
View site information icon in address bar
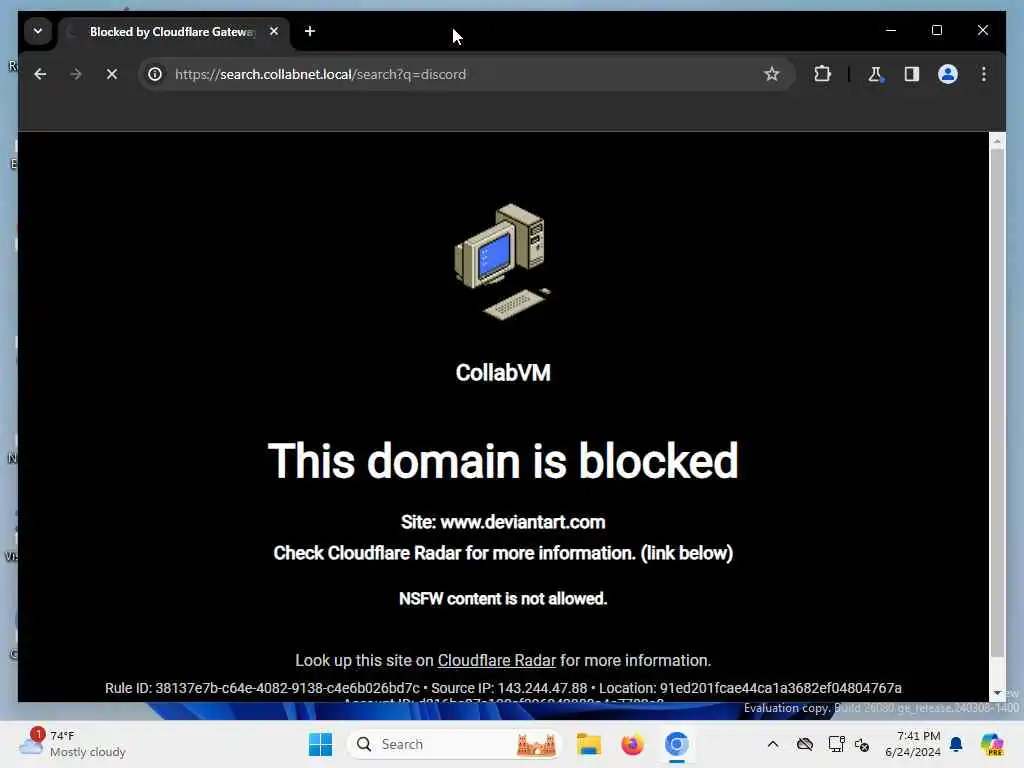155,74
